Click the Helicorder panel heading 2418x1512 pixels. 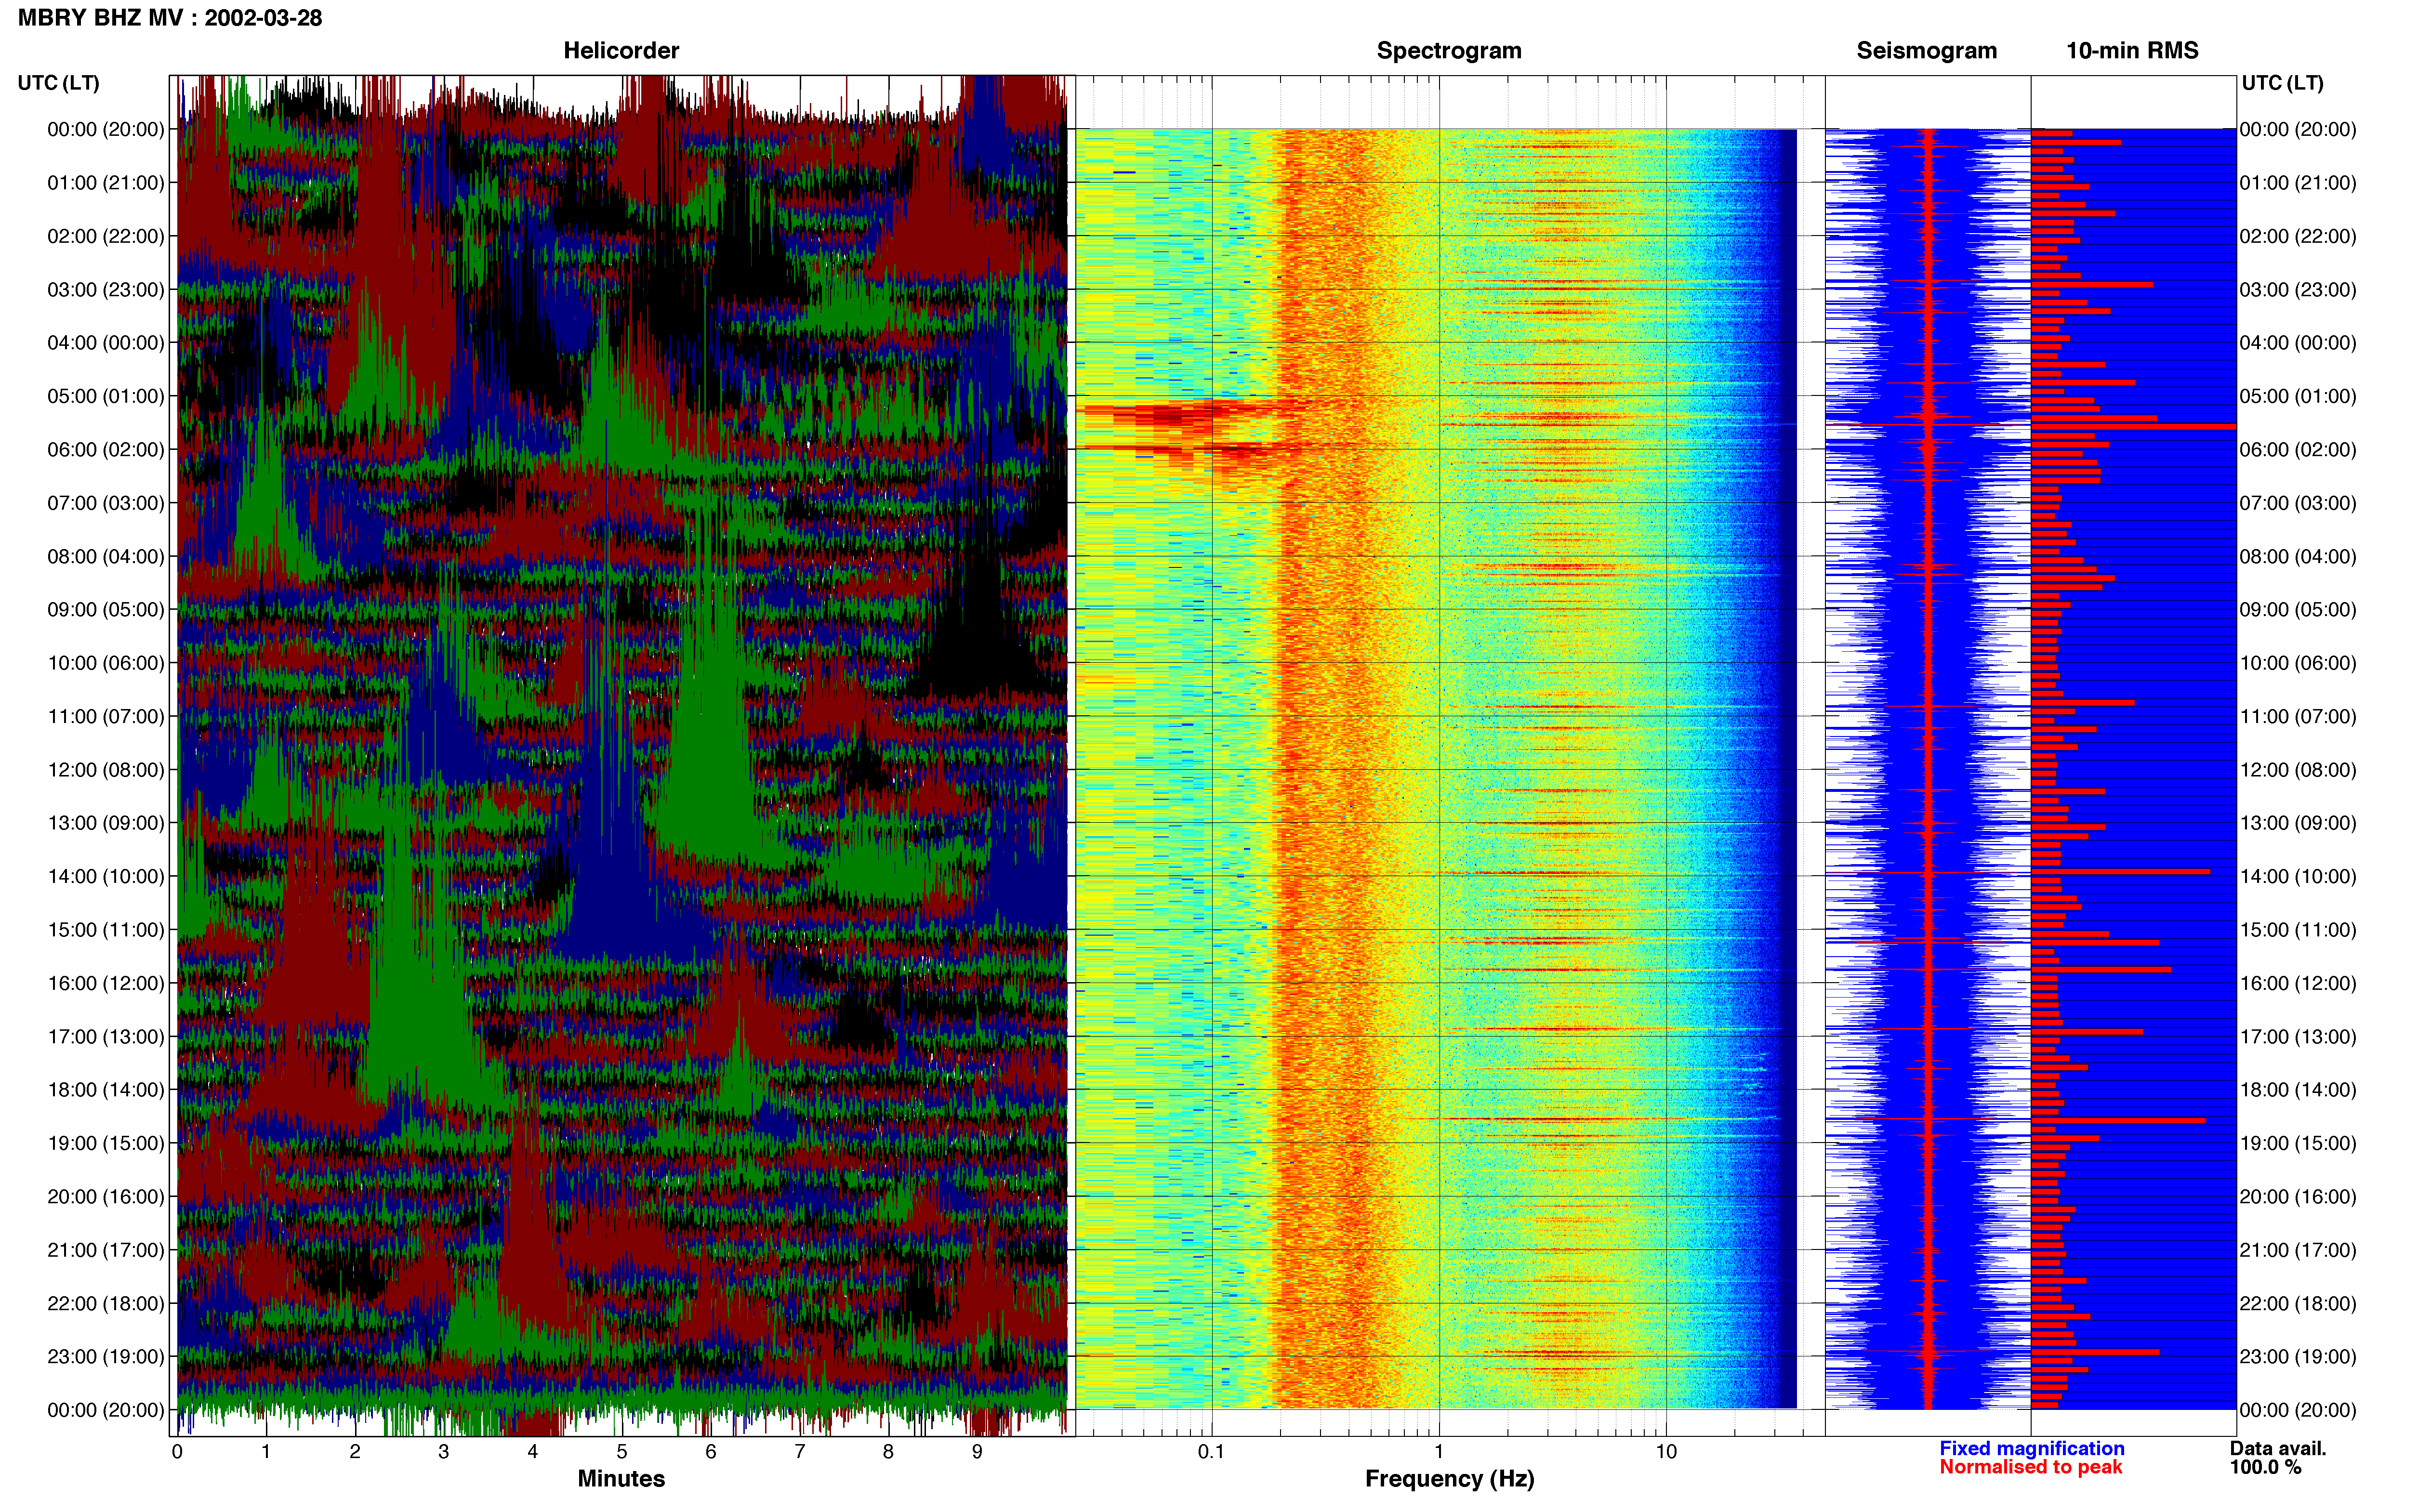pyautogui.click(x=621, y=50)
